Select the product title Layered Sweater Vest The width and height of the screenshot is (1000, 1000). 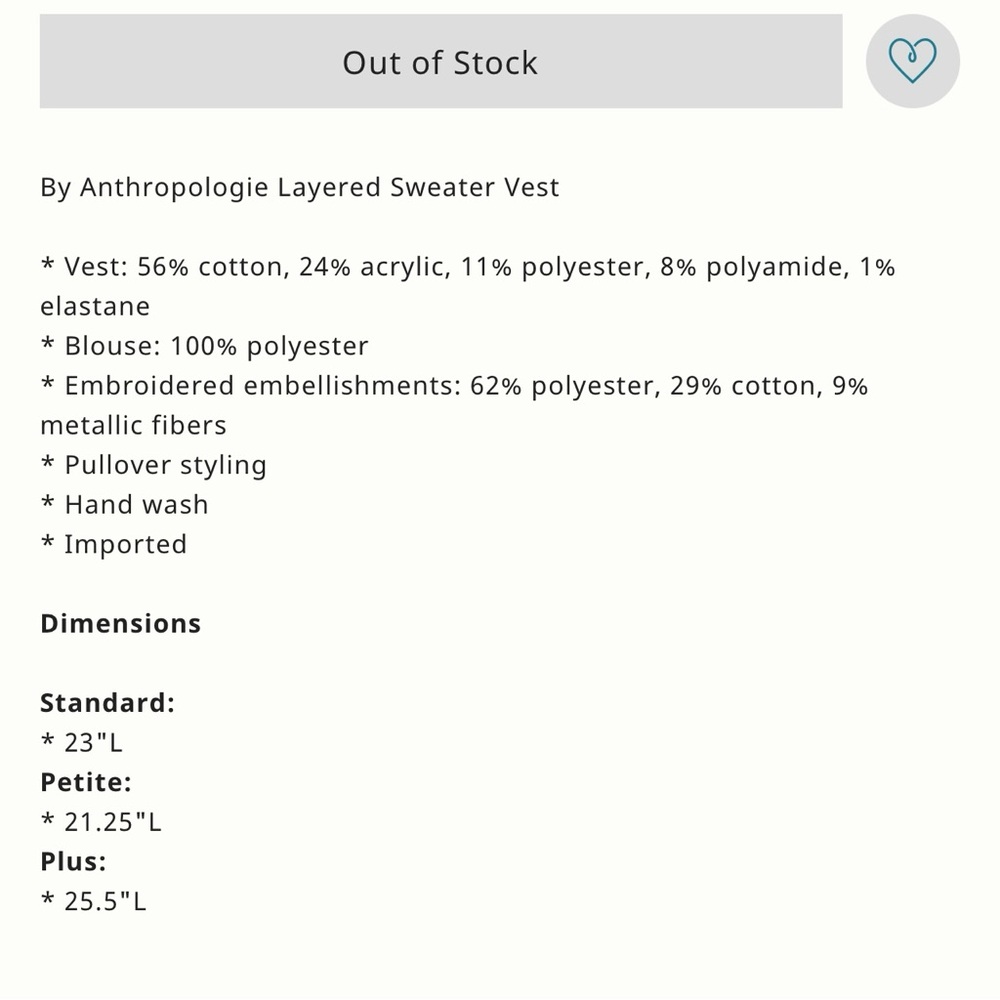pos(418,188)
